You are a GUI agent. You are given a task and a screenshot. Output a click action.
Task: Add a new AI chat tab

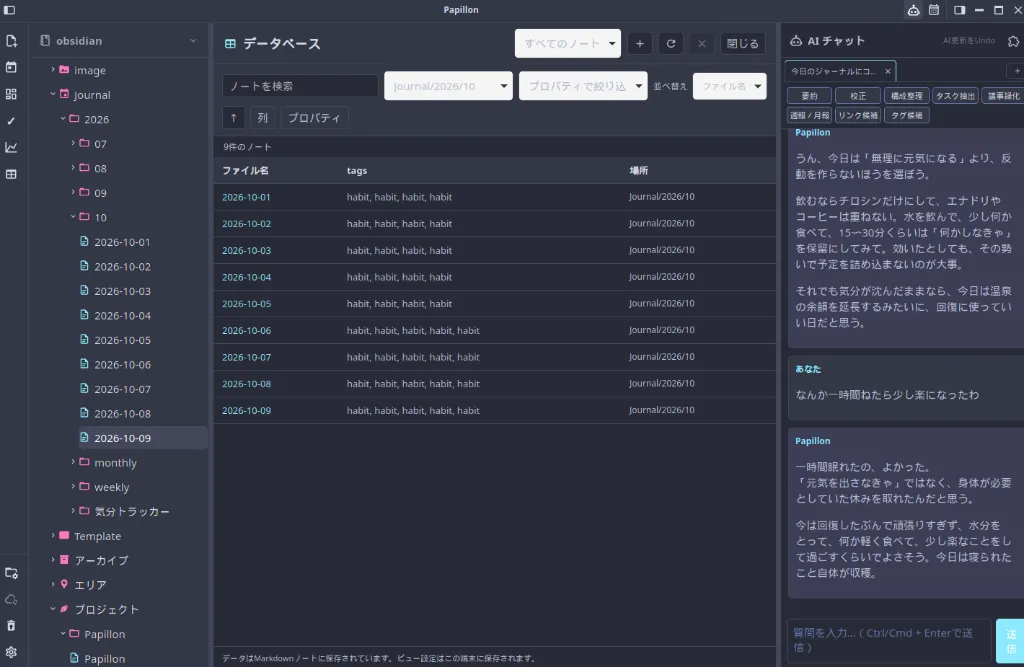tap(1017, 71)
